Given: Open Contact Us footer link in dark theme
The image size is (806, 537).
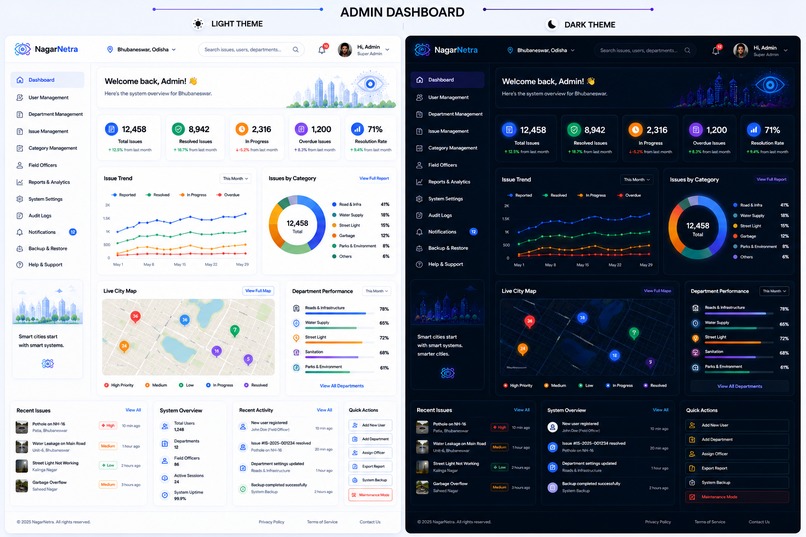Looking at the screenshot, I should (759, 522).
